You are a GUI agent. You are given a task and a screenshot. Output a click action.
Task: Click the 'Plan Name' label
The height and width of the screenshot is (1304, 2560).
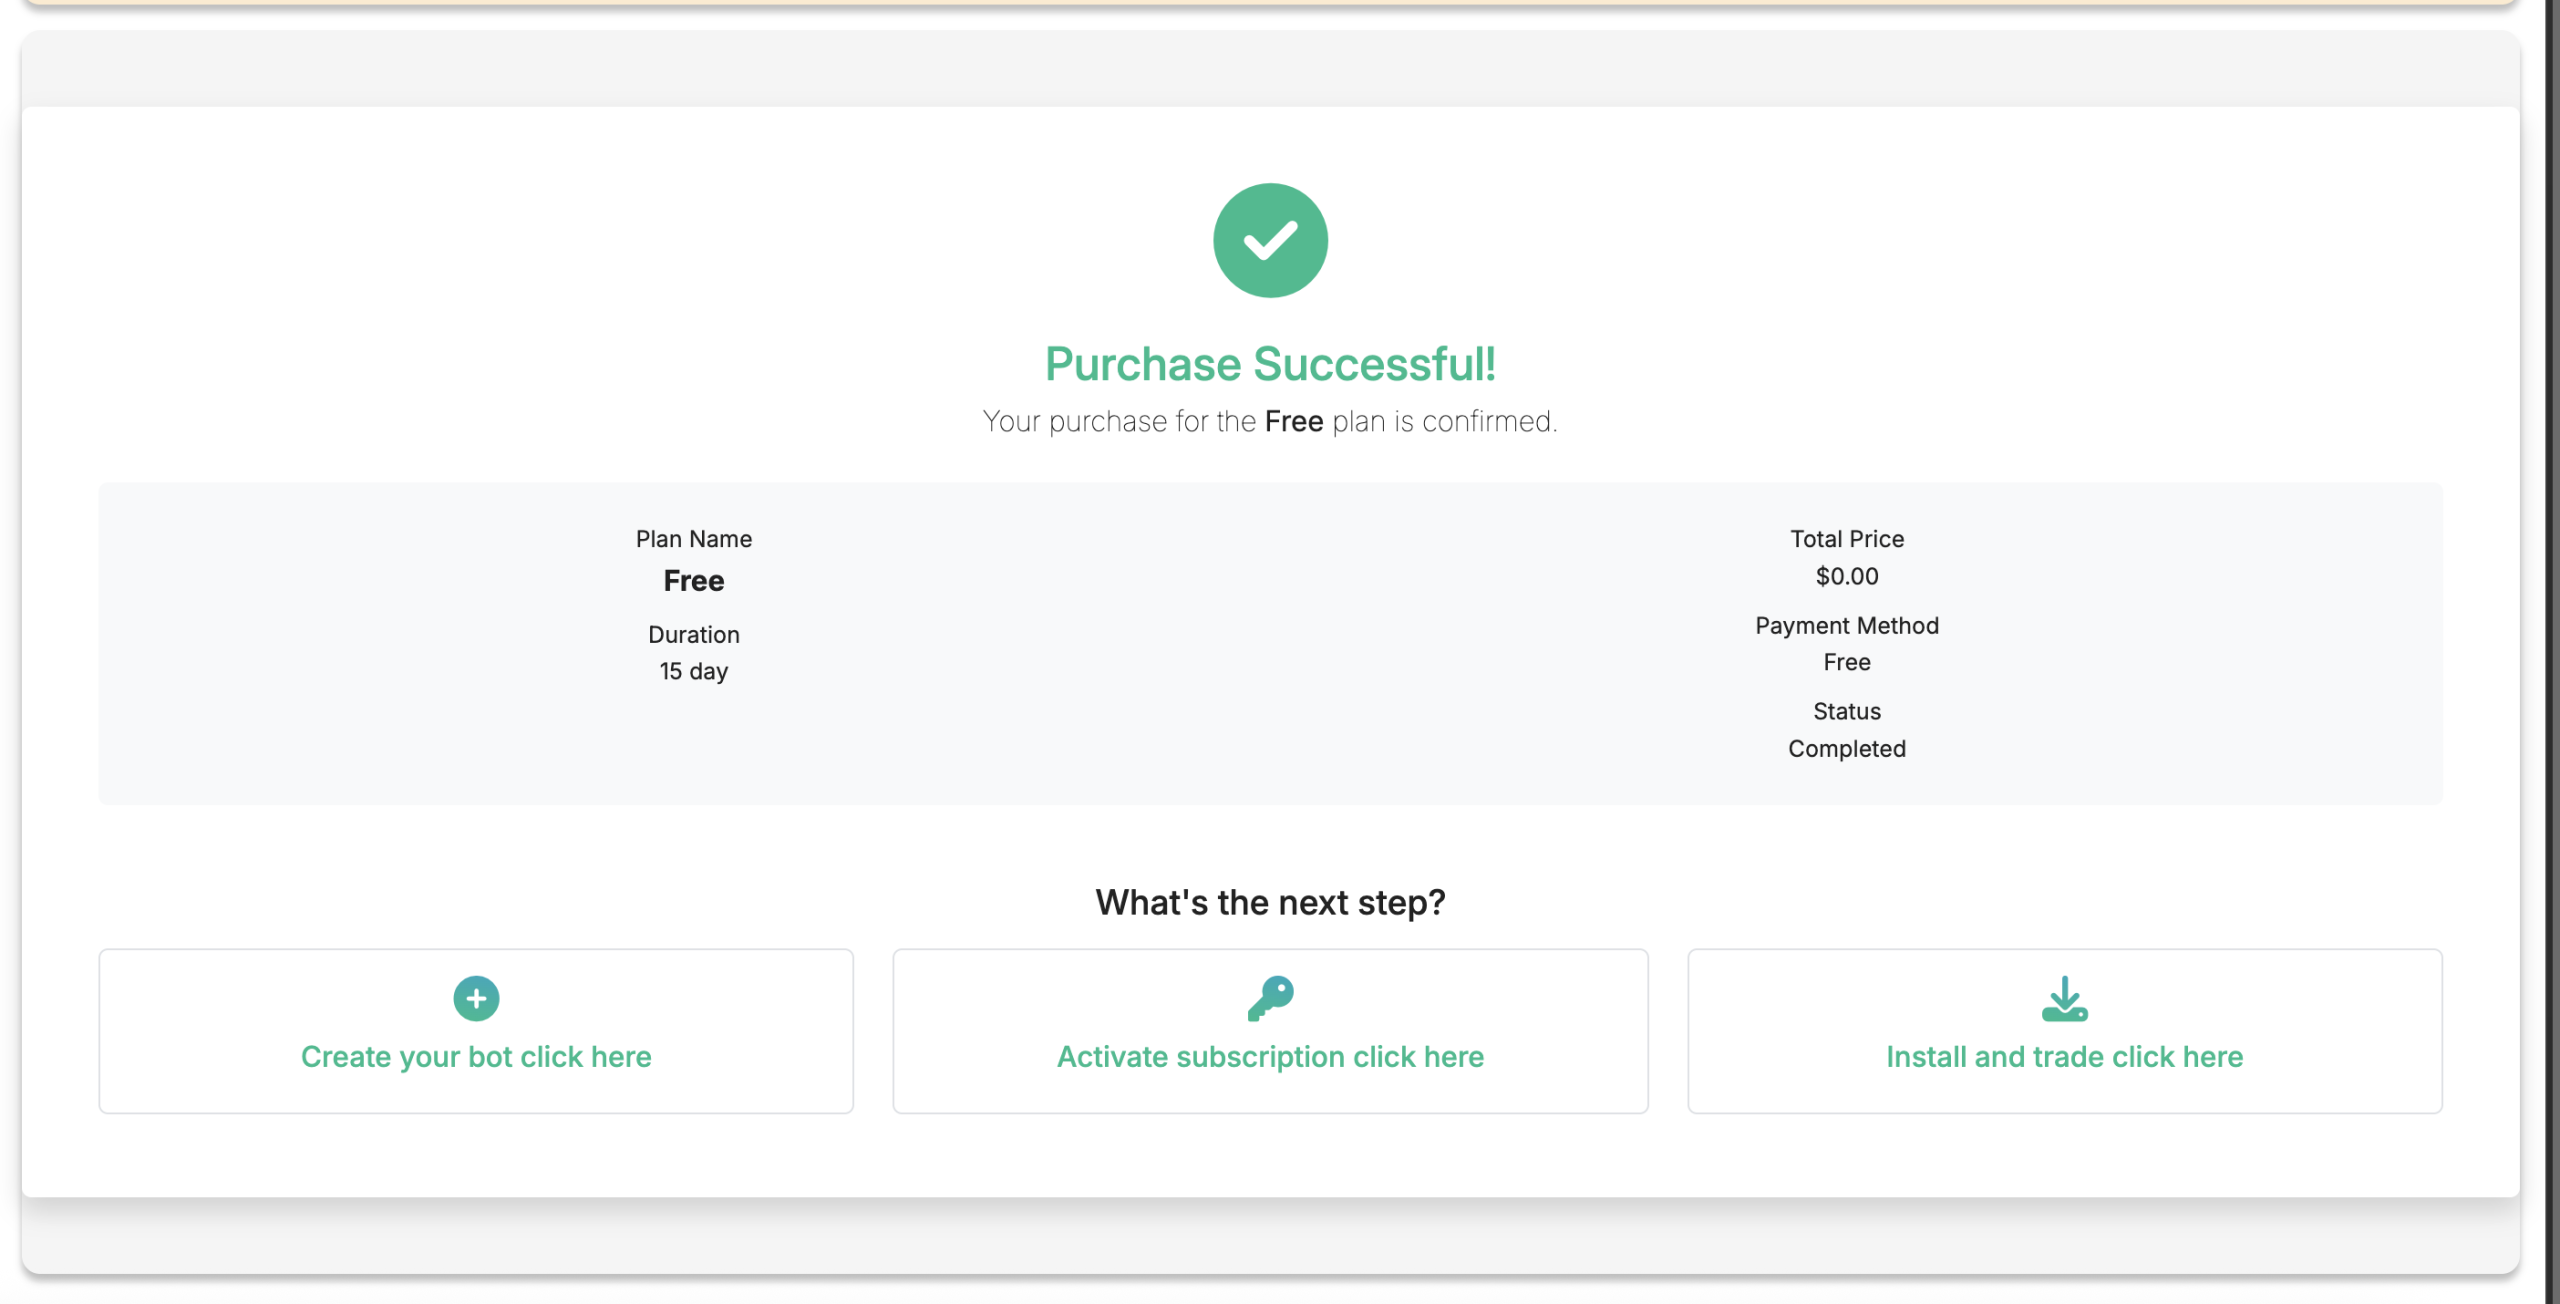[x=694, y=539]
